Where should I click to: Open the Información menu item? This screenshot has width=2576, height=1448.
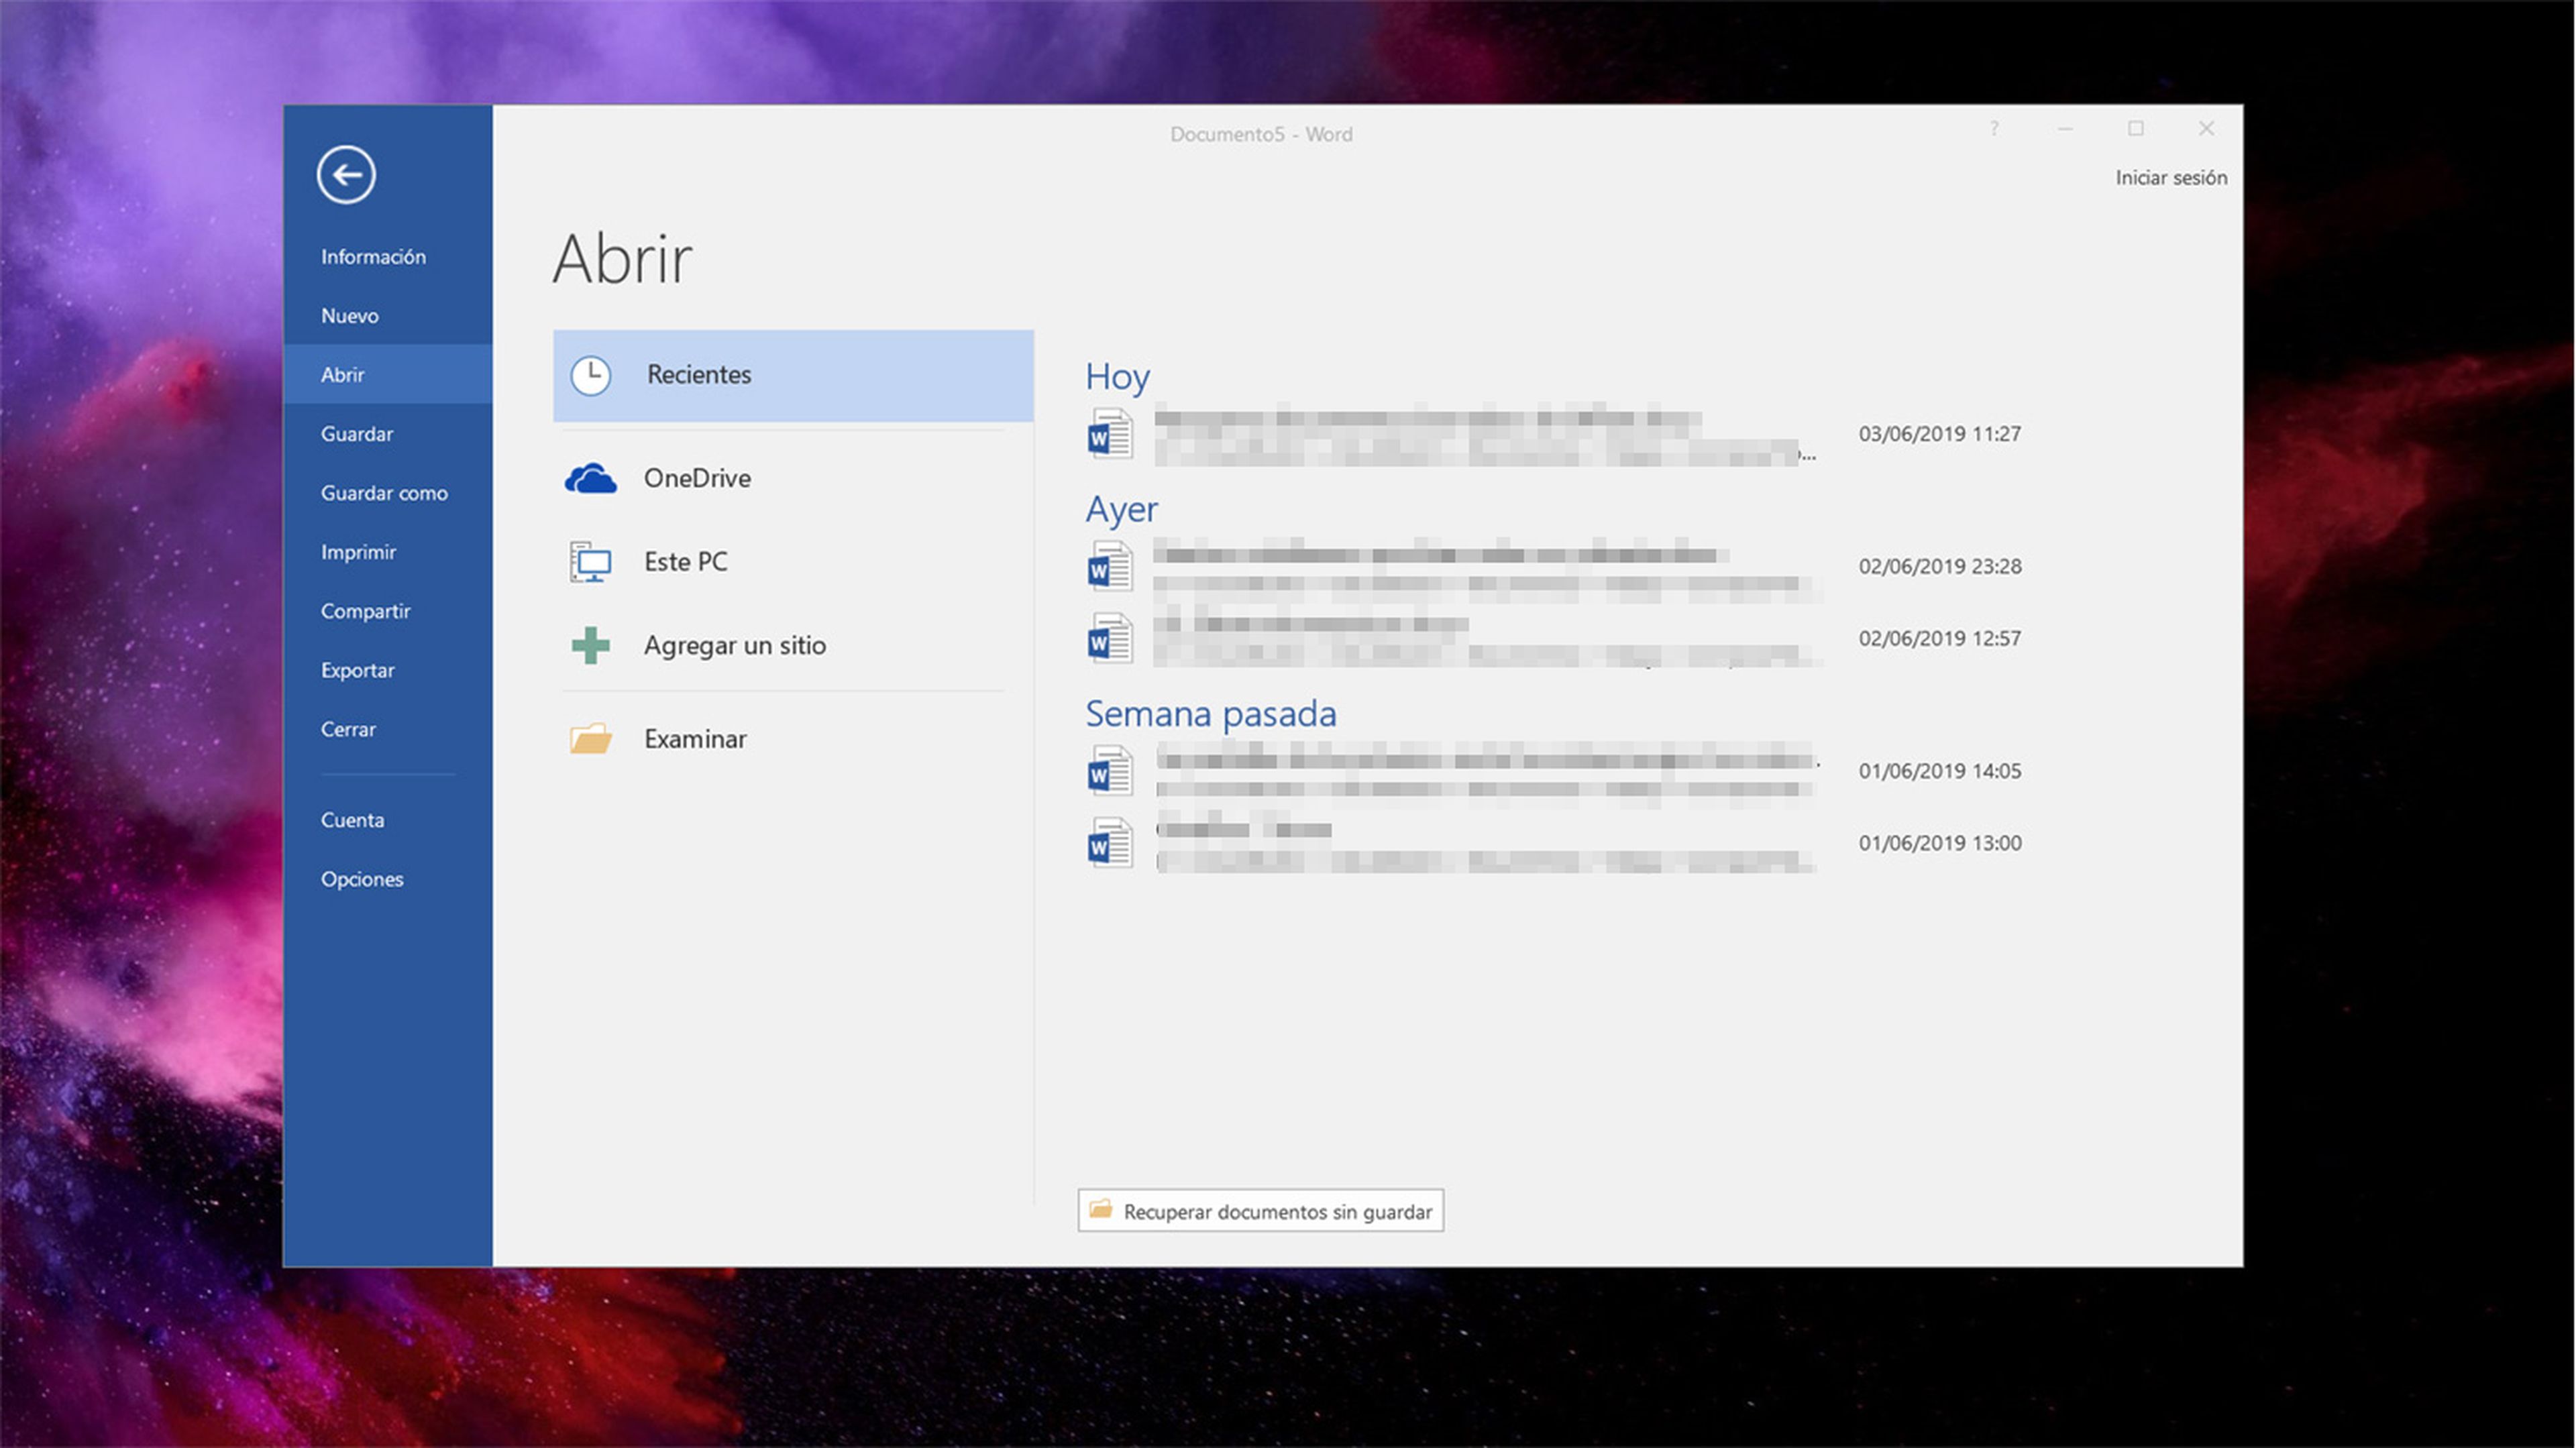point(388,257)
